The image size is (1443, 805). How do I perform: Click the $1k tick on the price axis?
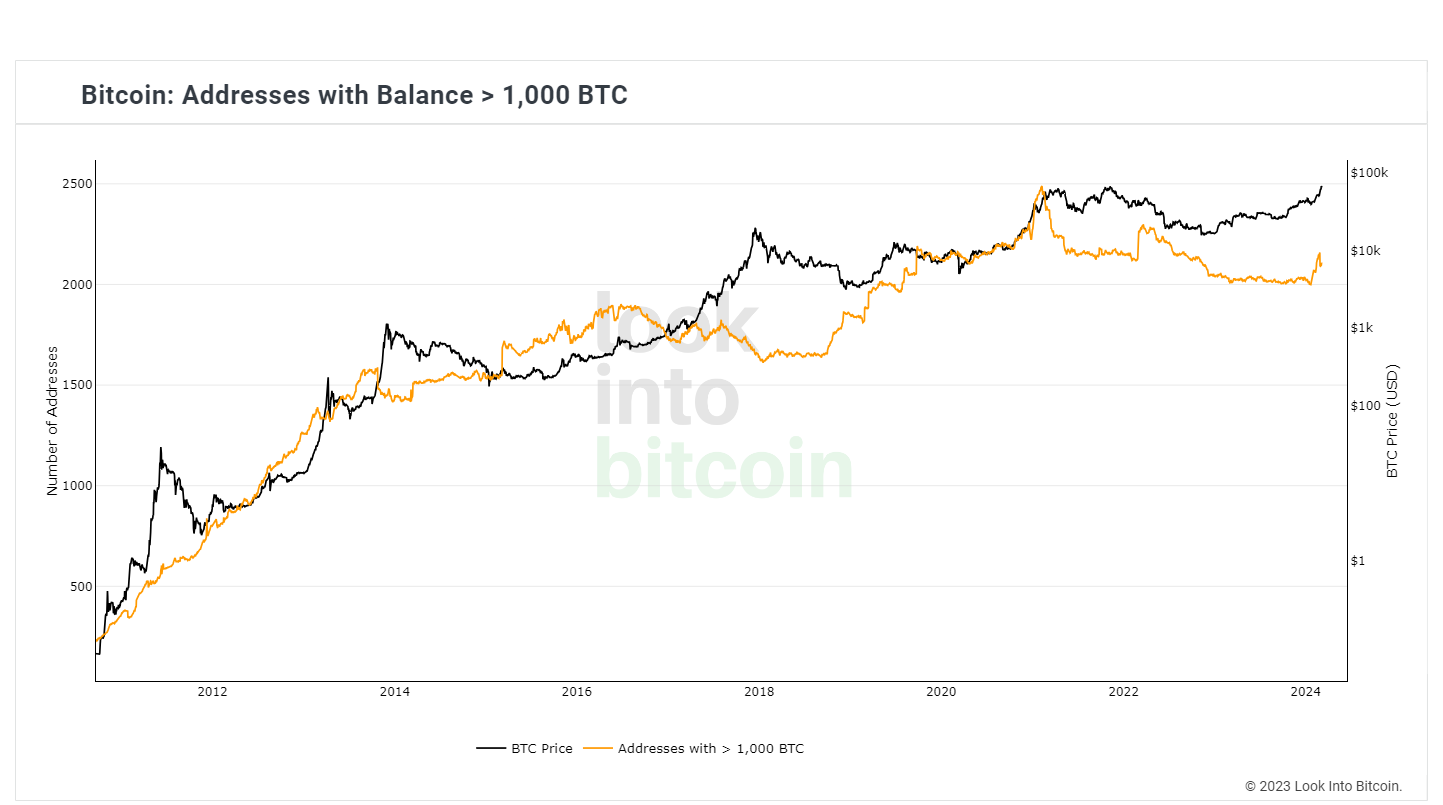pos(1363,328)
